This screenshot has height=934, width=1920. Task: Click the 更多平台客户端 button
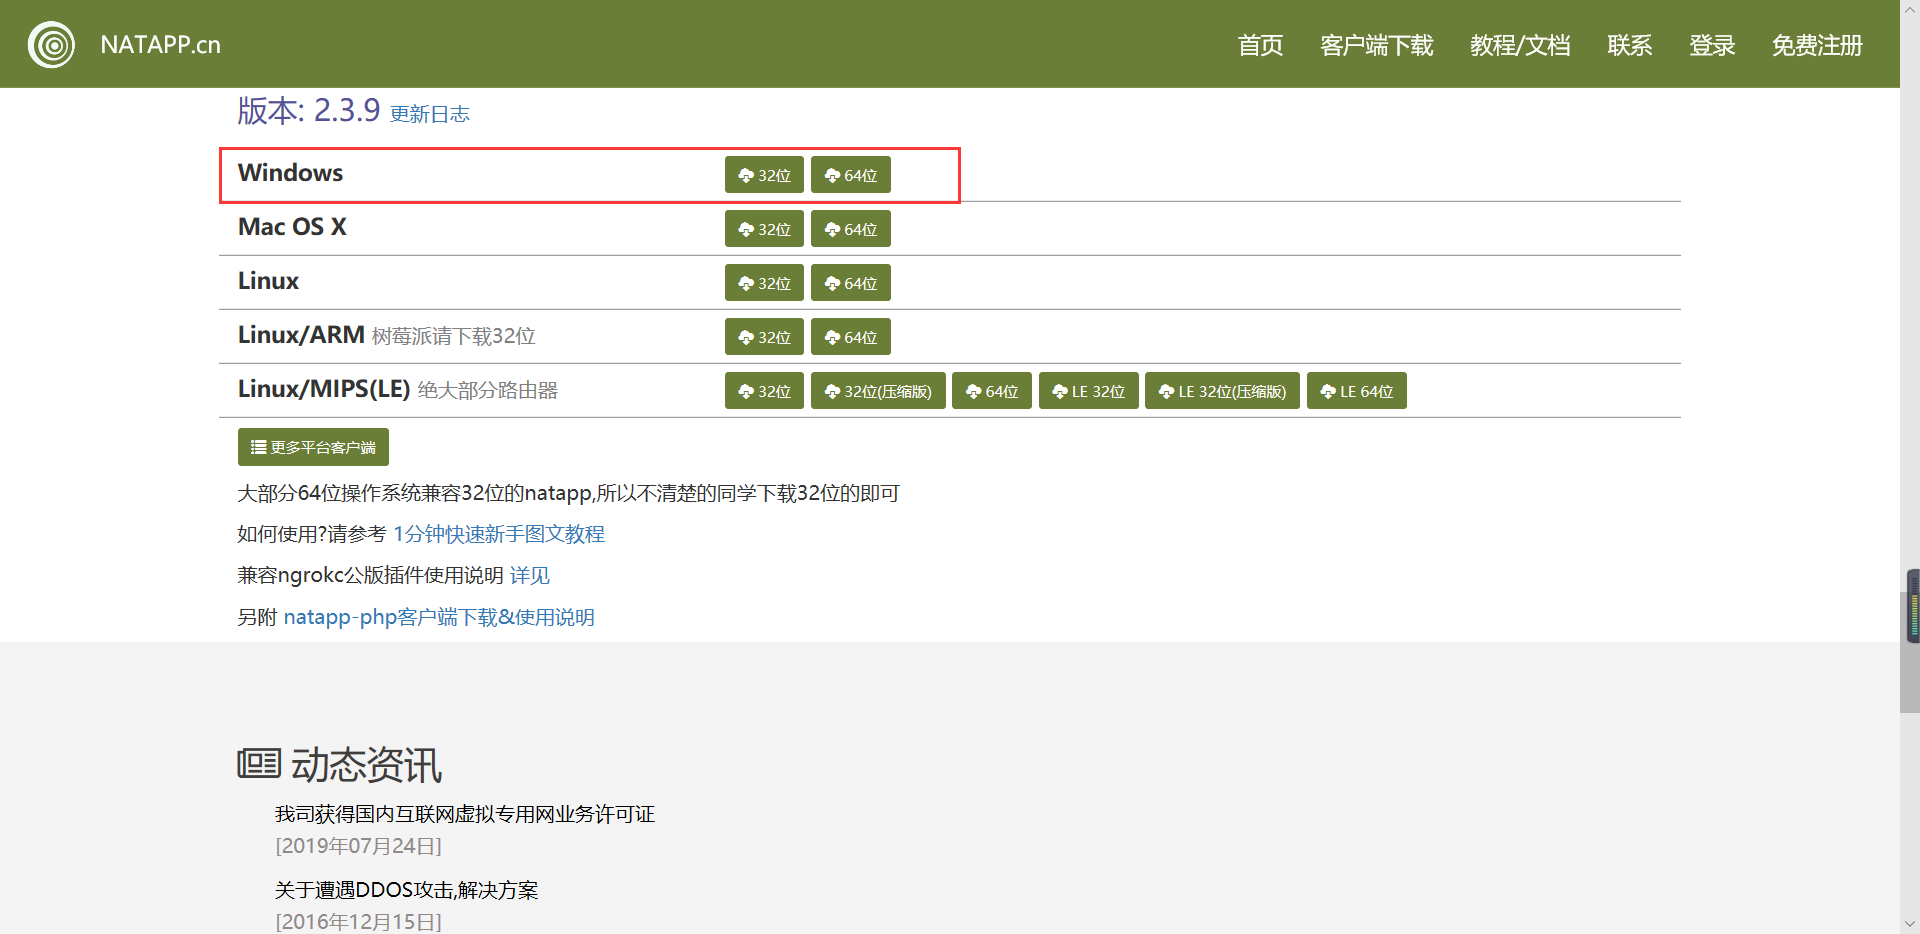pos(313,447)
